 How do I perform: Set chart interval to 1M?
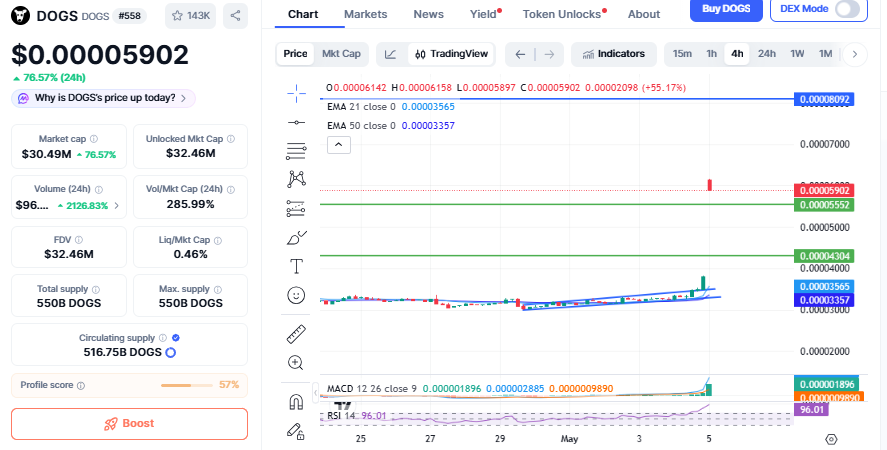click(826, 54)
